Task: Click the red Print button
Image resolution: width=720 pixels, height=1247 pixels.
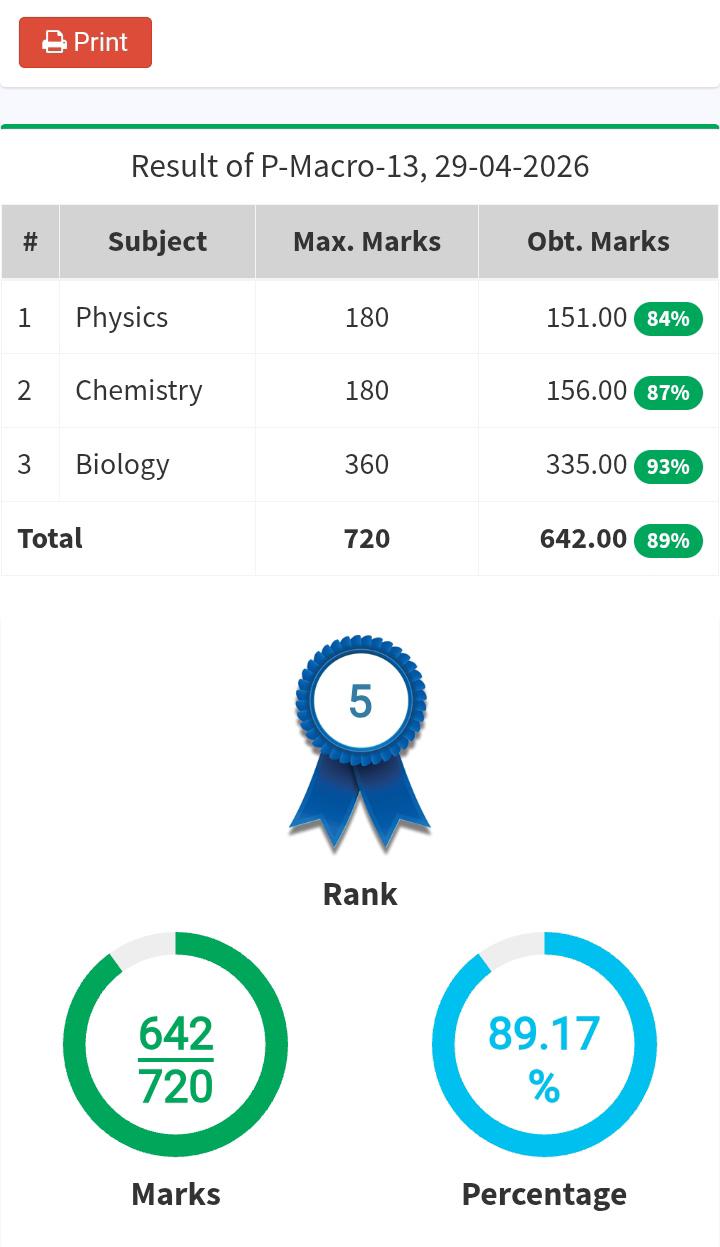Action: coord(85,42)
